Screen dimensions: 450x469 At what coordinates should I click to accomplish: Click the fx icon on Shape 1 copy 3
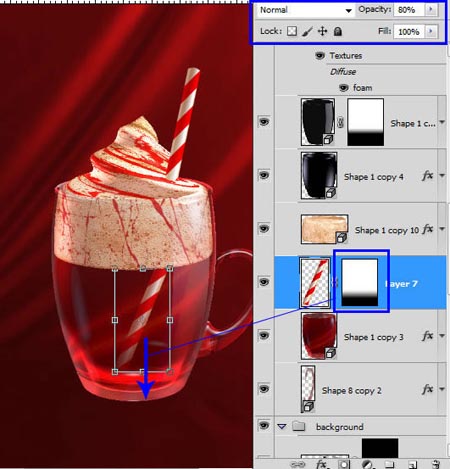[427, 336]
